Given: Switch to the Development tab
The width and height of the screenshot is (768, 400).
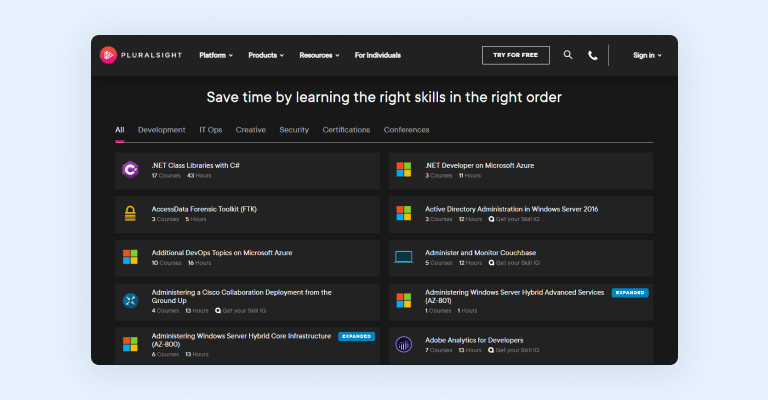Looking at the screenshot, I should pyautogui.click(x=162, y=130).
